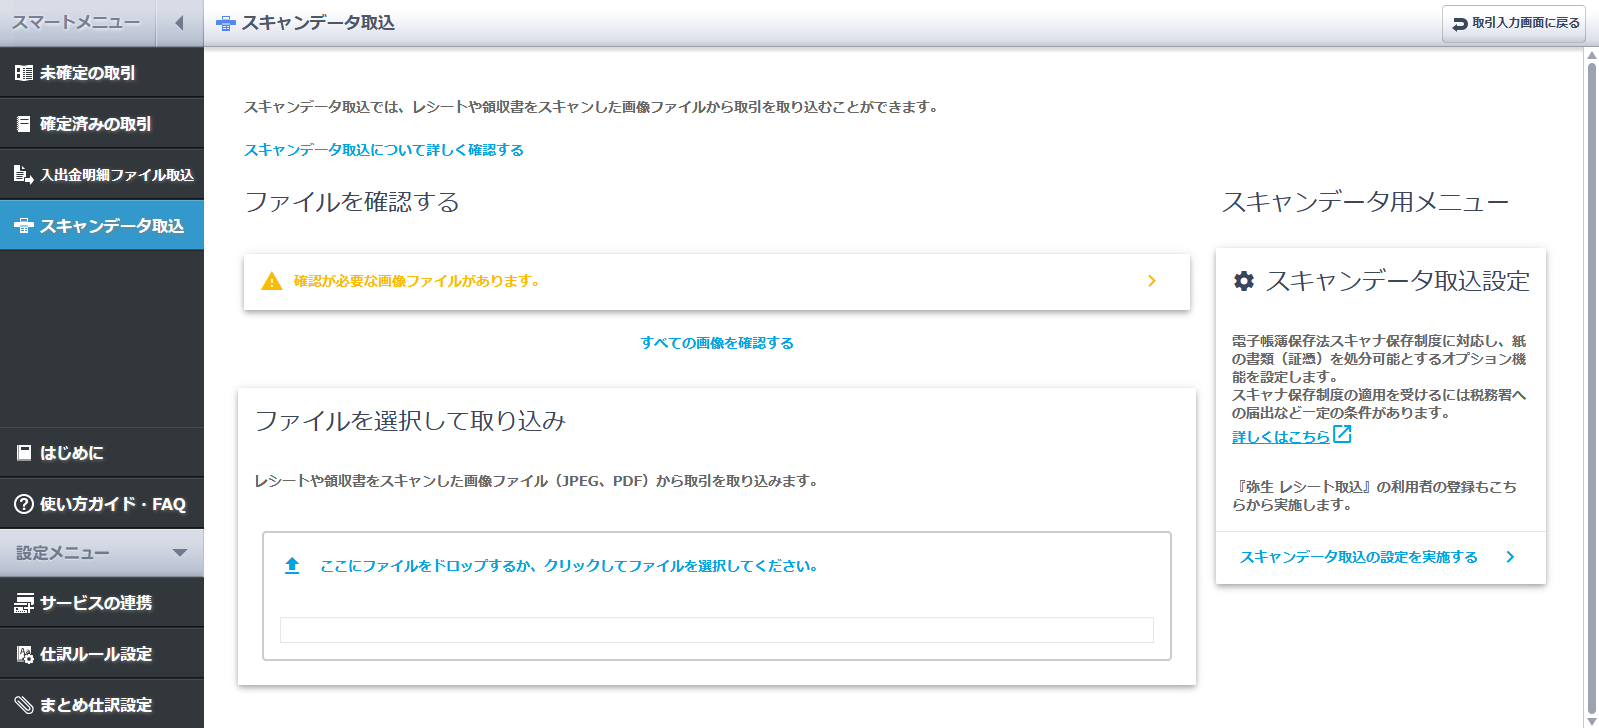
Task: Expand the 設定メニュー dropdown arrow
Action: [180, 553]
